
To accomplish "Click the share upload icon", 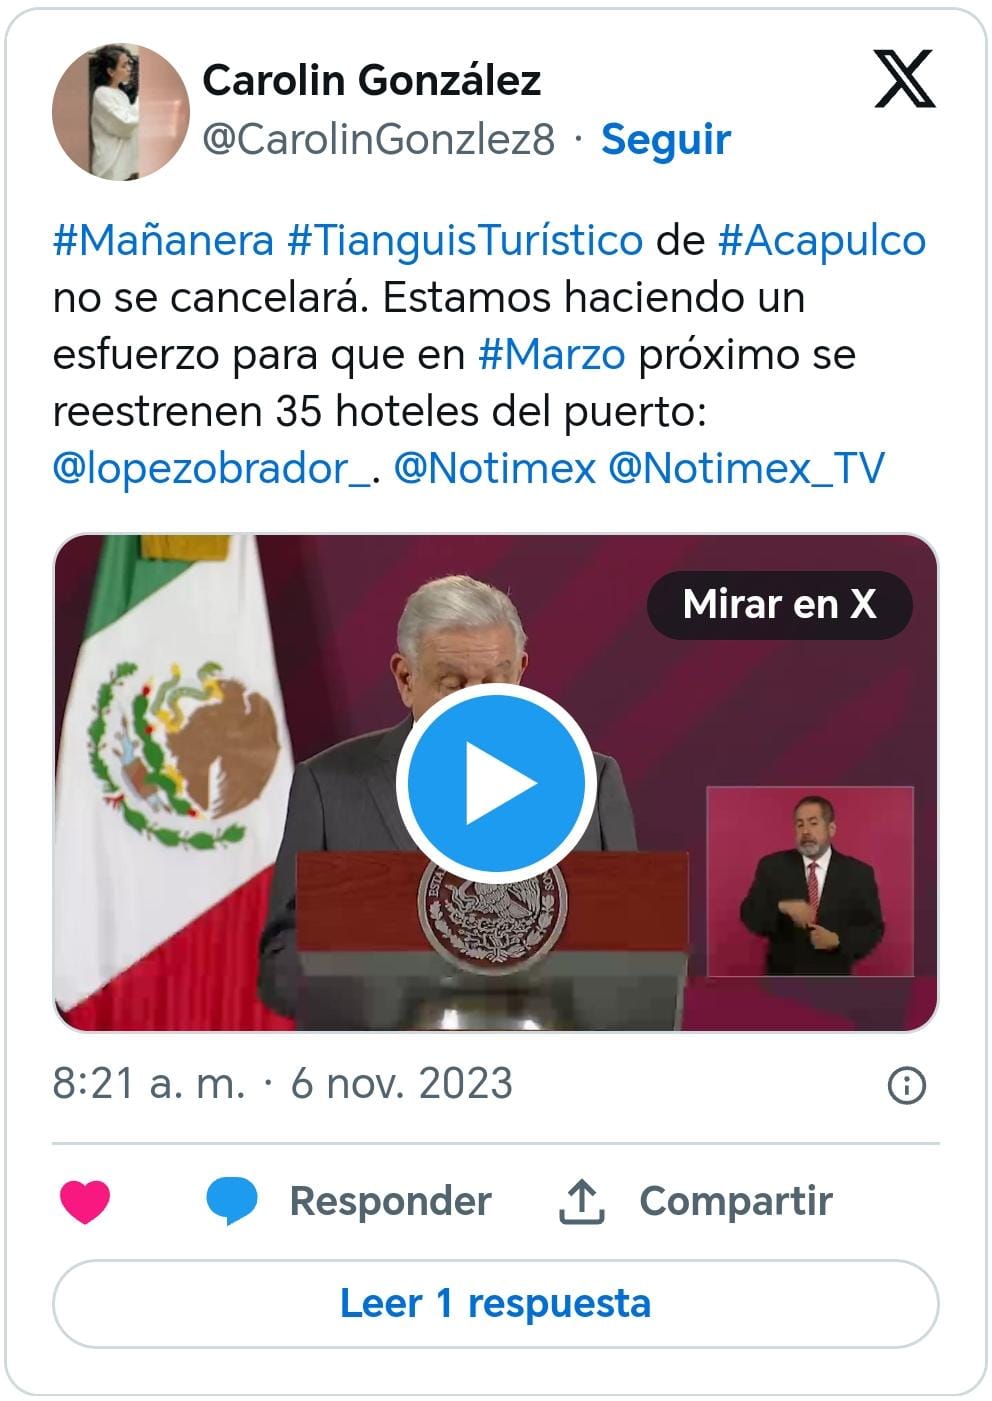I will [x=581, y=1201].
